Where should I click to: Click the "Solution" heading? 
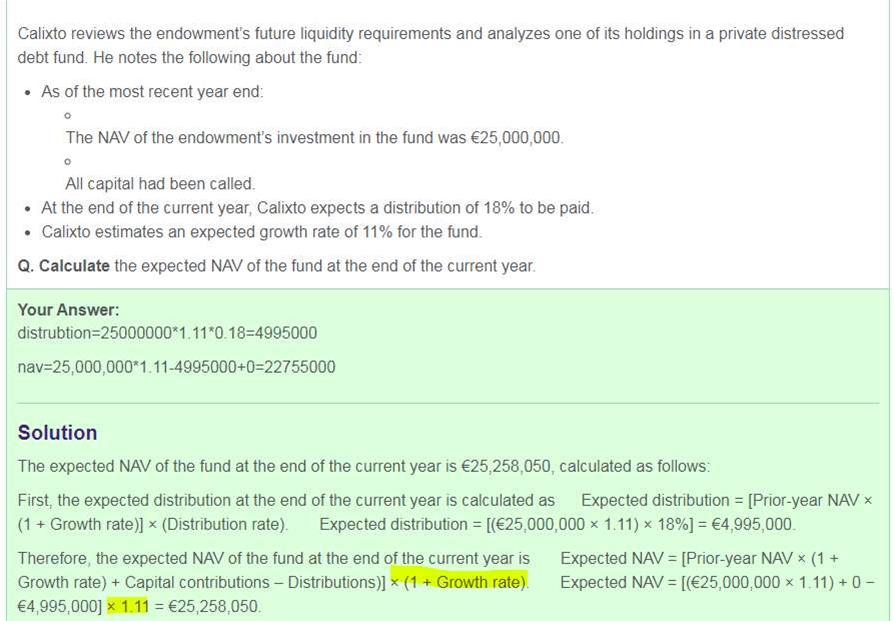click(57, 433)
